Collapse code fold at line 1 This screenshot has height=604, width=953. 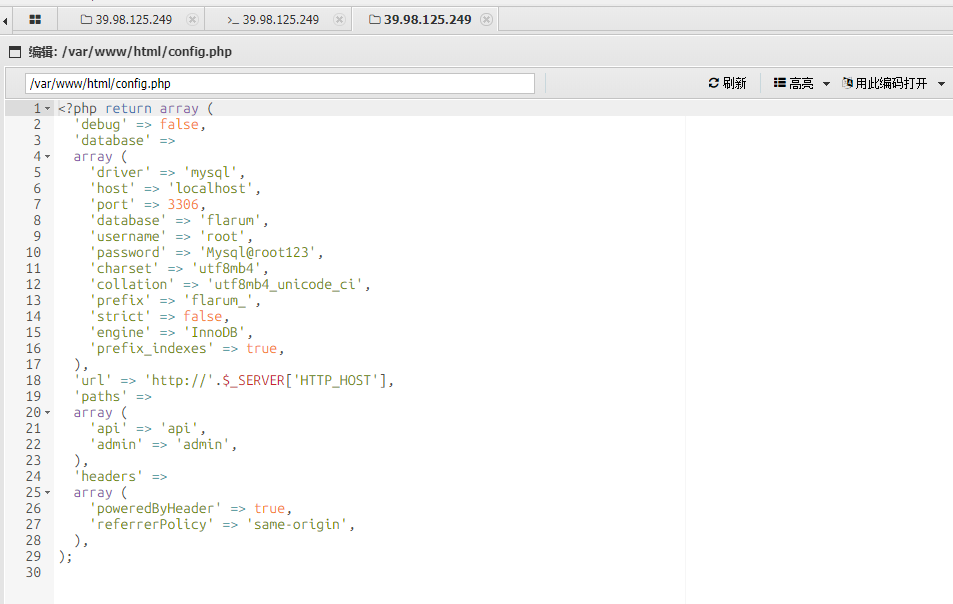coord(47,108)
